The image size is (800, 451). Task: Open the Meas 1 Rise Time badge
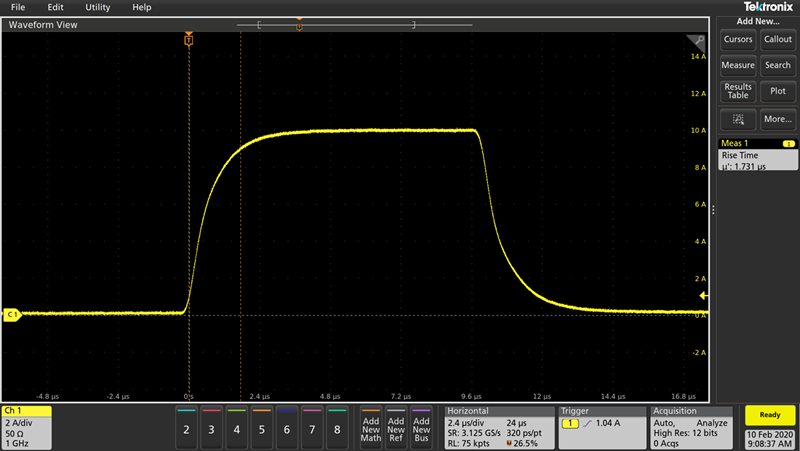759,156
